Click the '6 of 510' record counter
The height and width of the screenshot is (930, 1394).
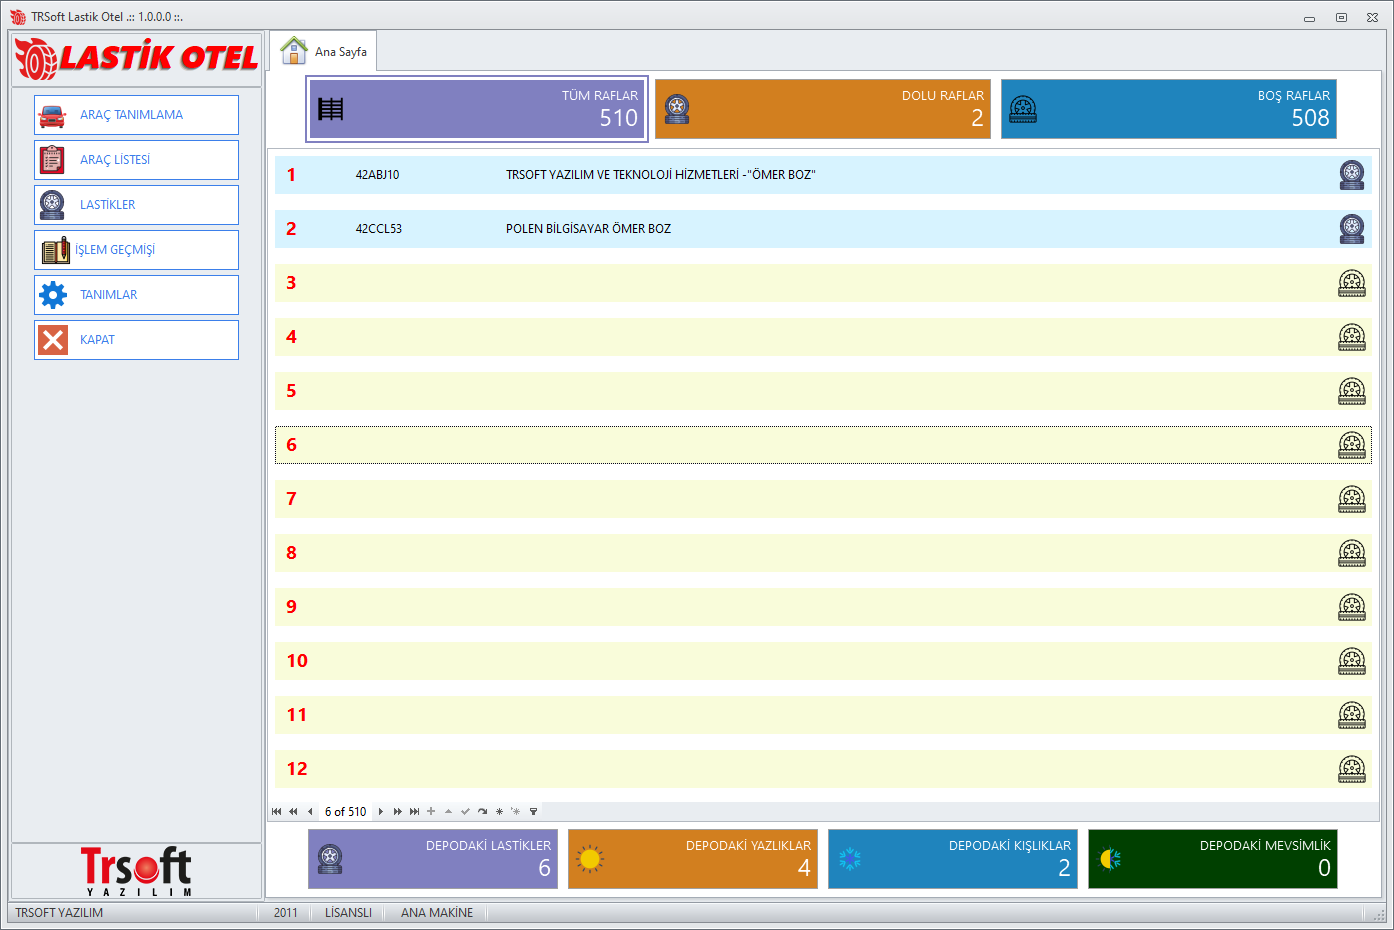(345, 811)
